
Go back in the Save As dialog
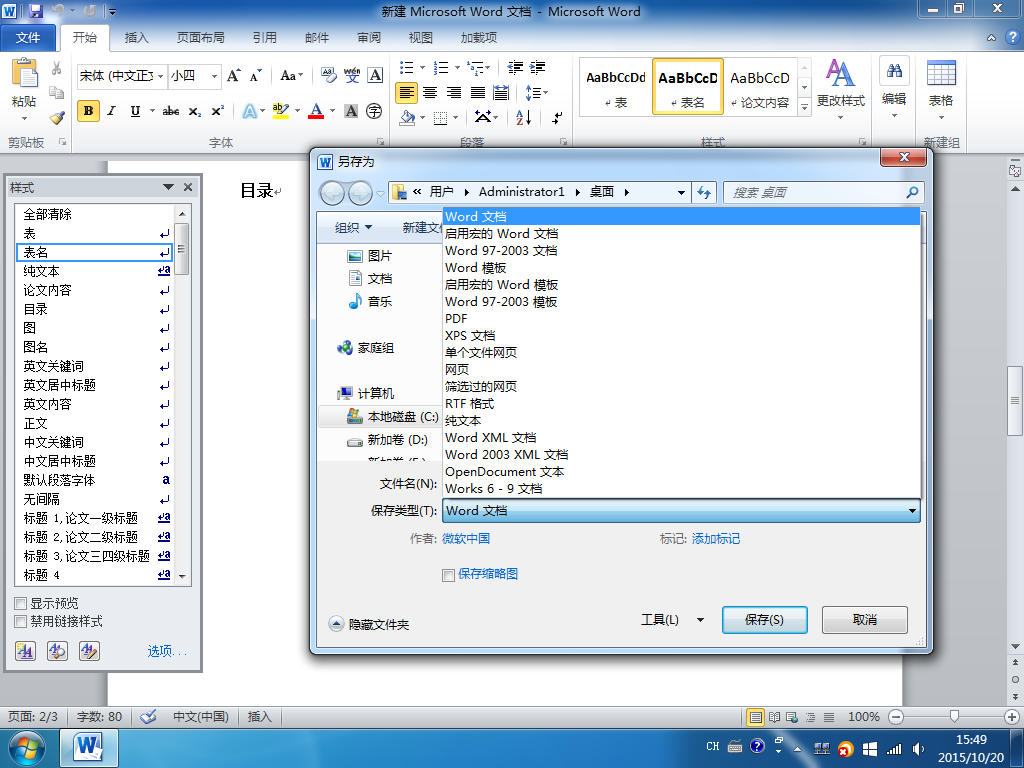click(332, 193)
